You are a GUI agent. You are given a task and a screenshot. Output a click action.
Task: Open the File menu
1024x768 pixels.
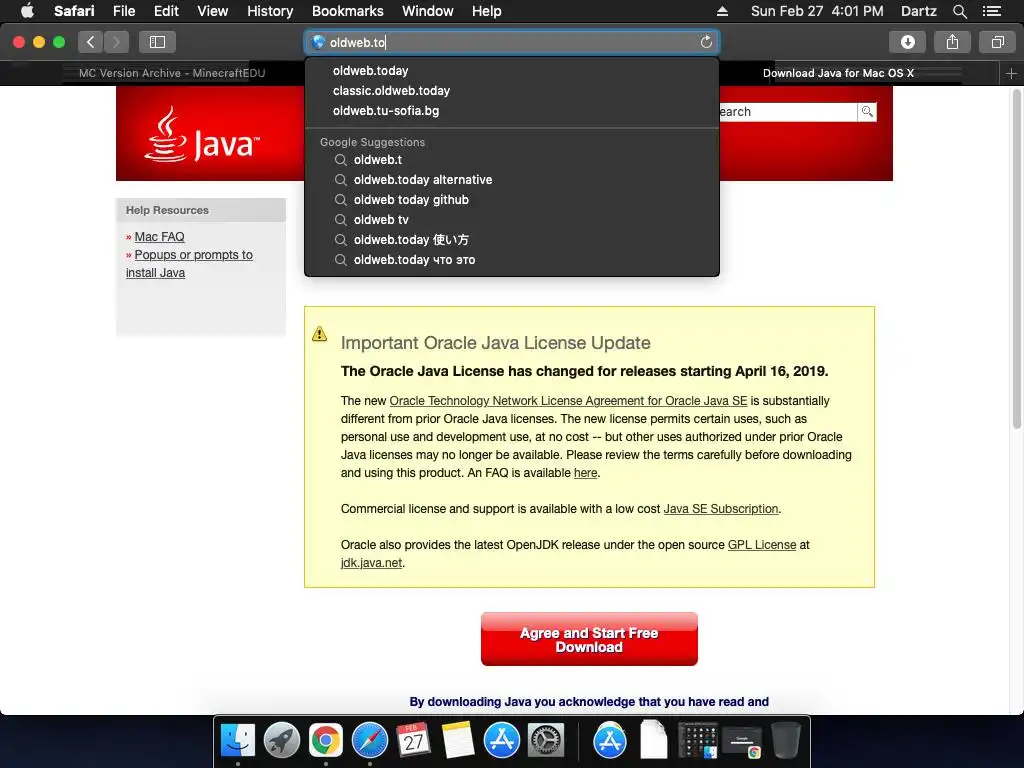tap(123, 11)
